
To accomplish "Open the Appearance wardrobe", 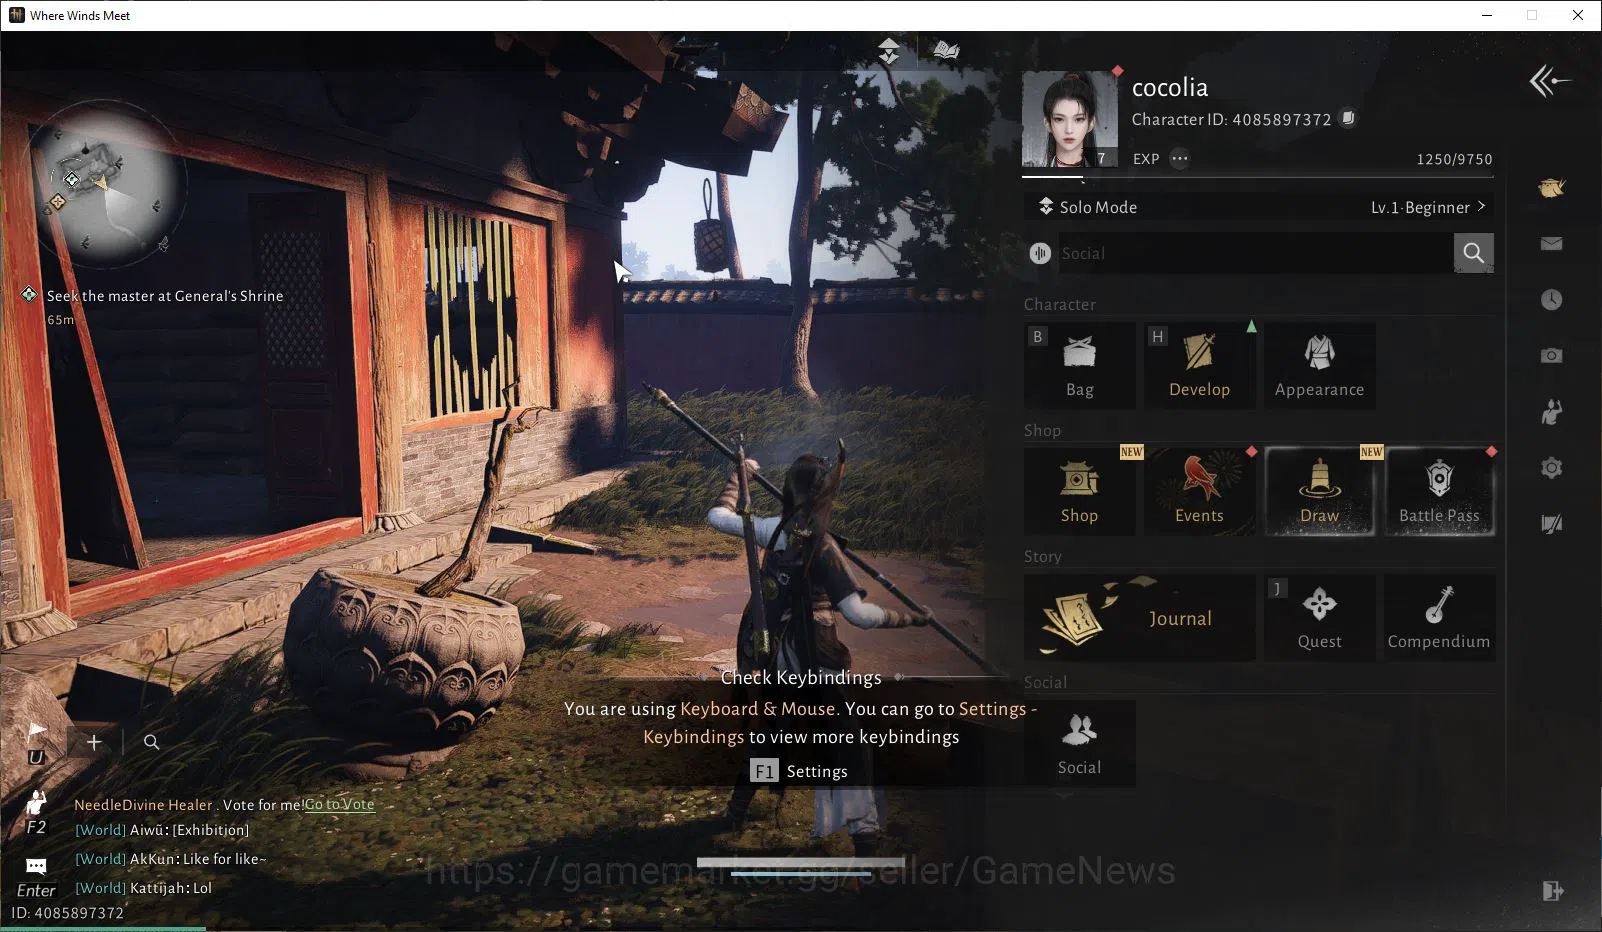I will click(x=1320, y=365).
